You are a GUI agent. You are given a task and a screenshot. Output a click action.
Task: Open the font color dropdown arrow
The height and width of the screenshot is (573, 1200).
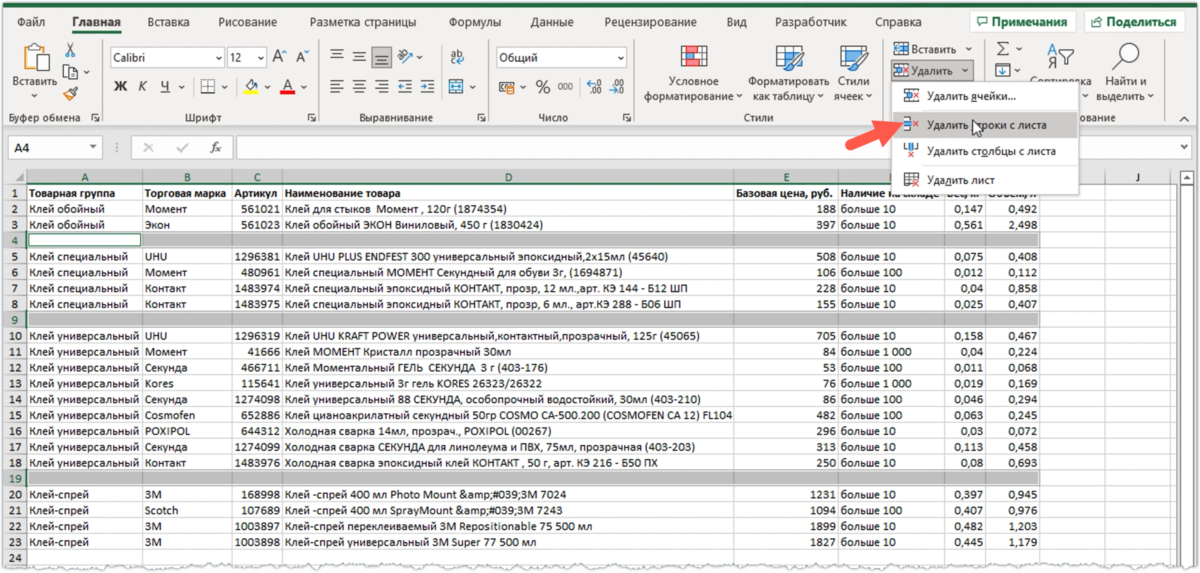tap(304, 87)
